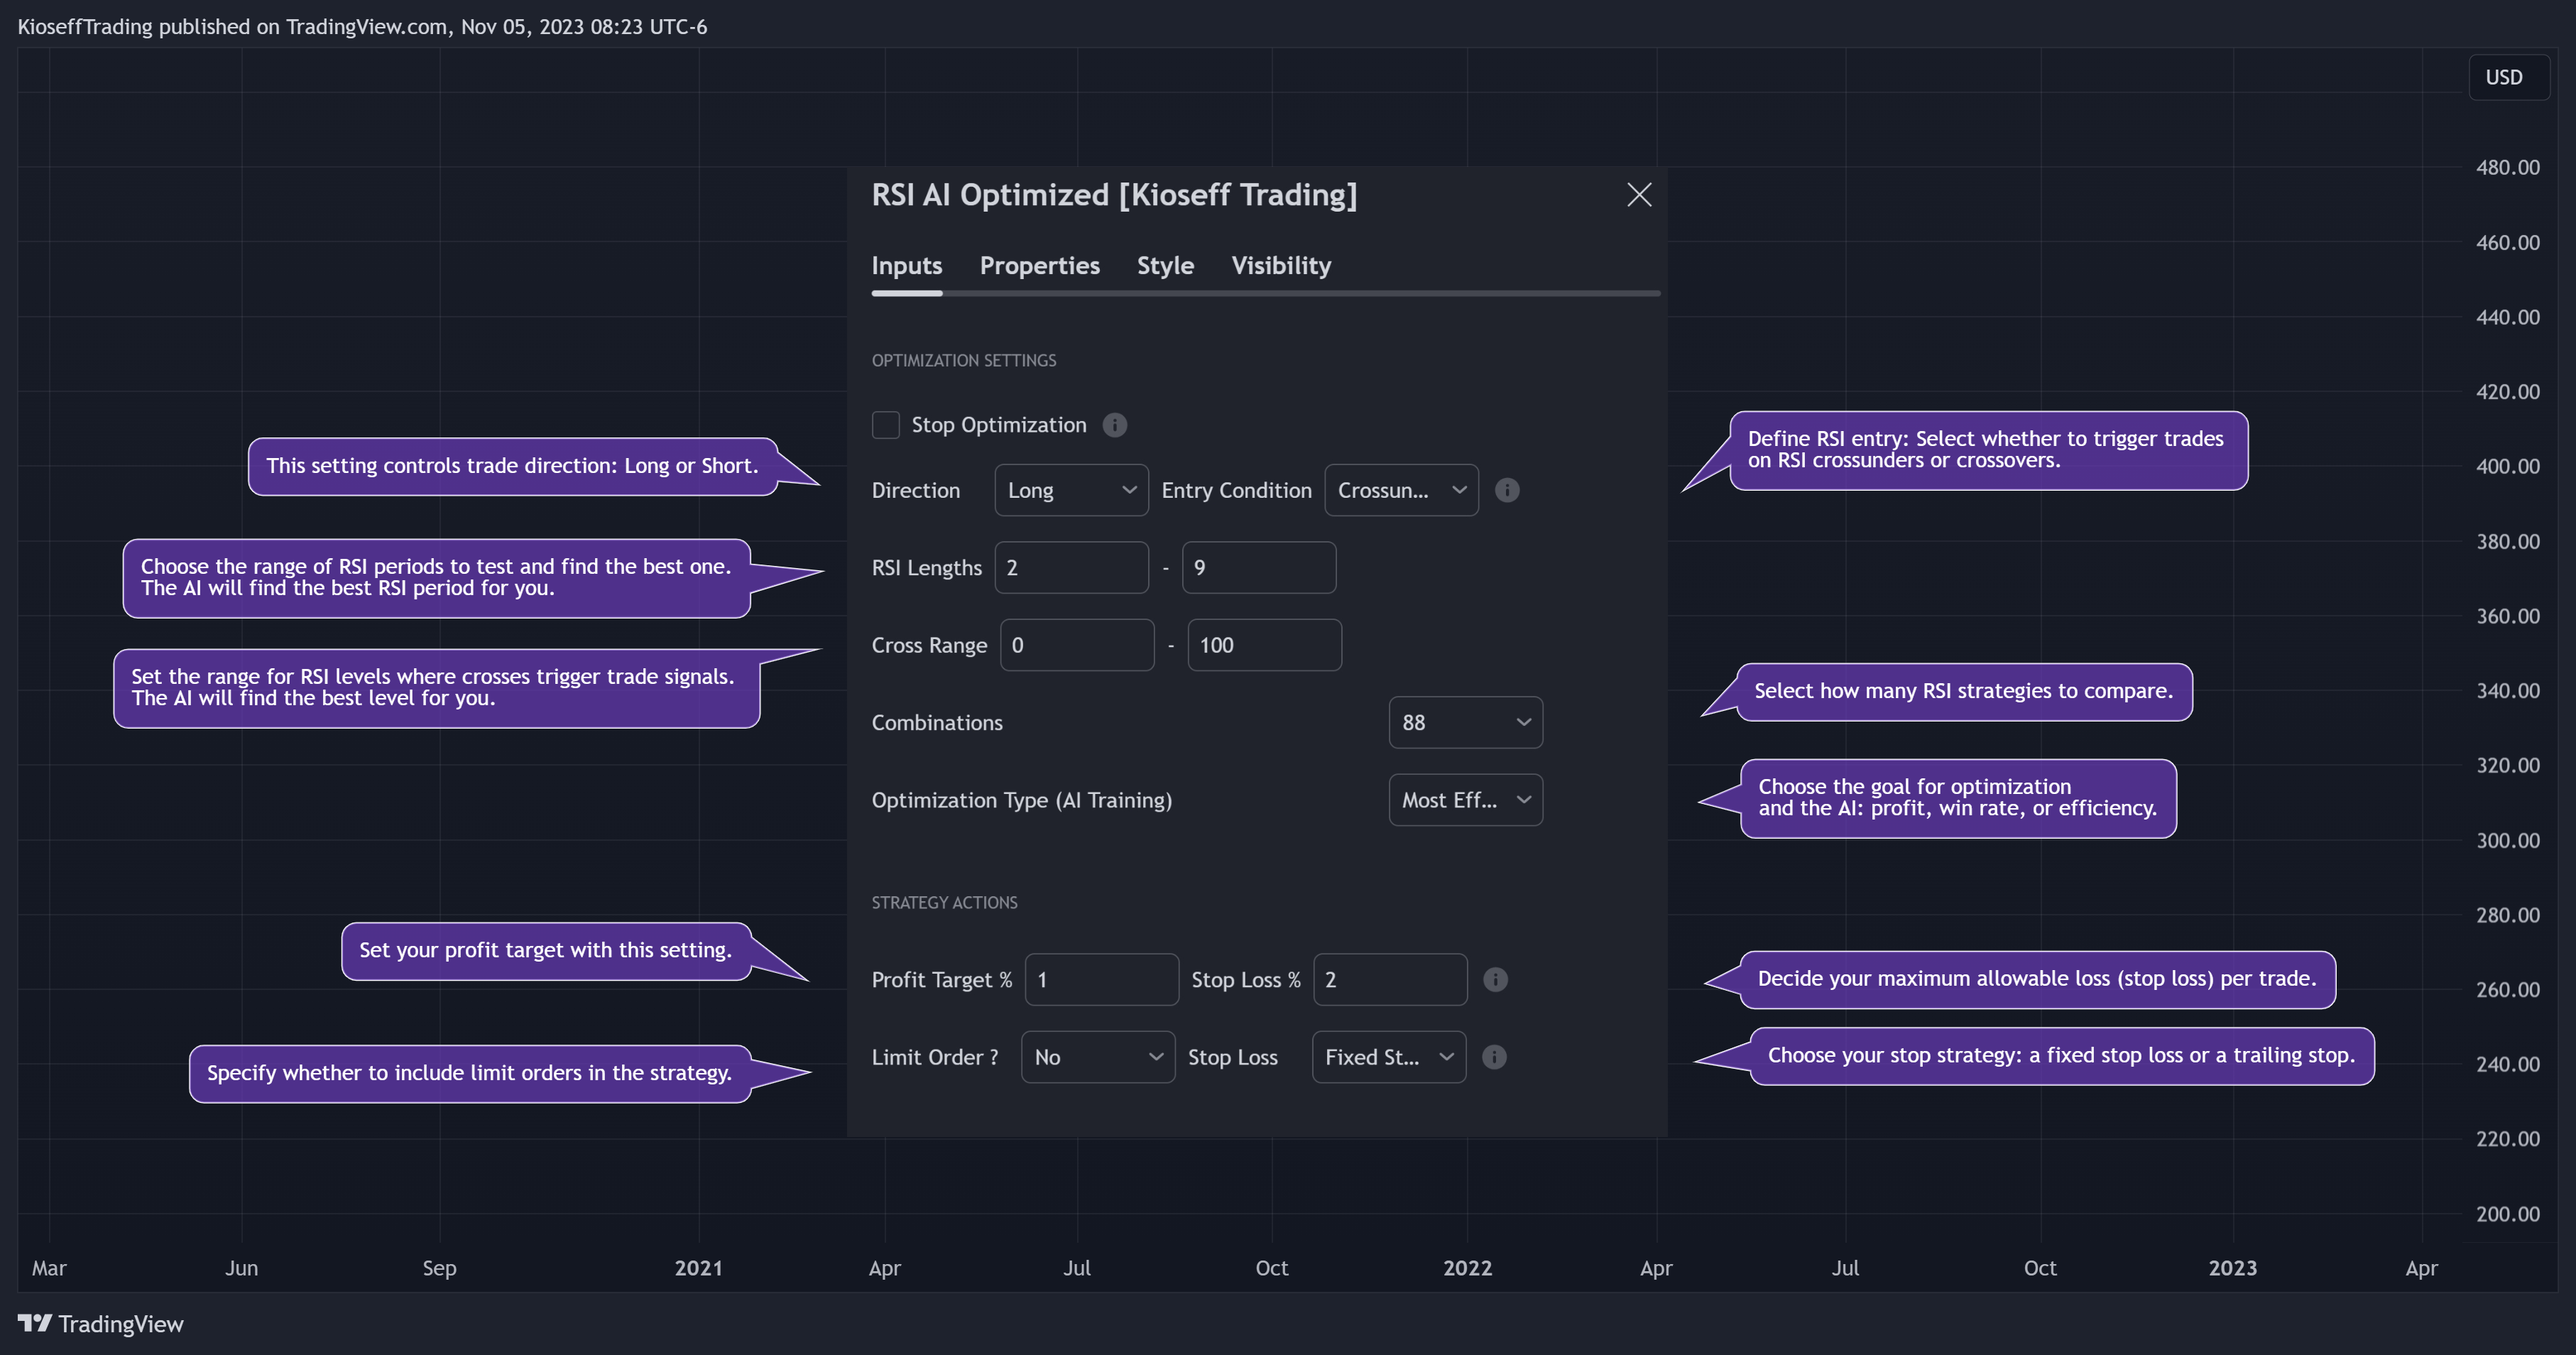Switch to the Visibility tab
2576x1355 pixels.
coord(1281,266)
